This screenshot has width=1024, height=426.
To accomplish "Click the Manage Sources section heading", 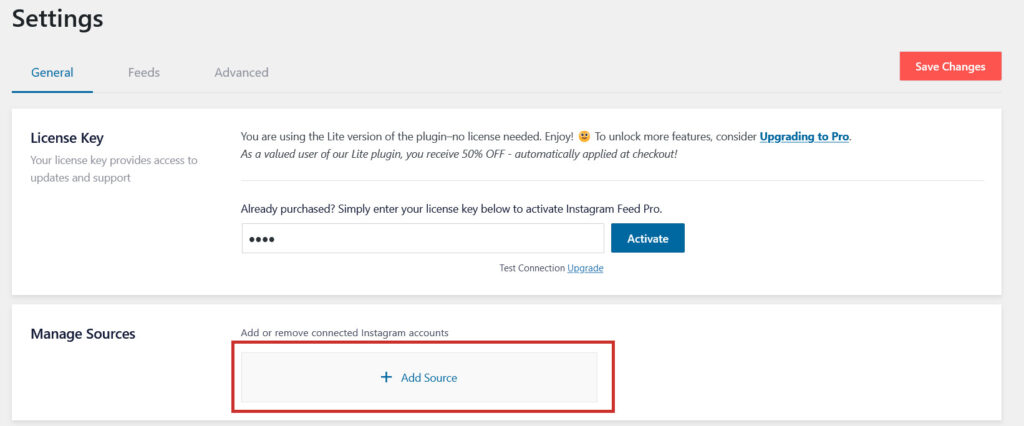I will (83, 334).
